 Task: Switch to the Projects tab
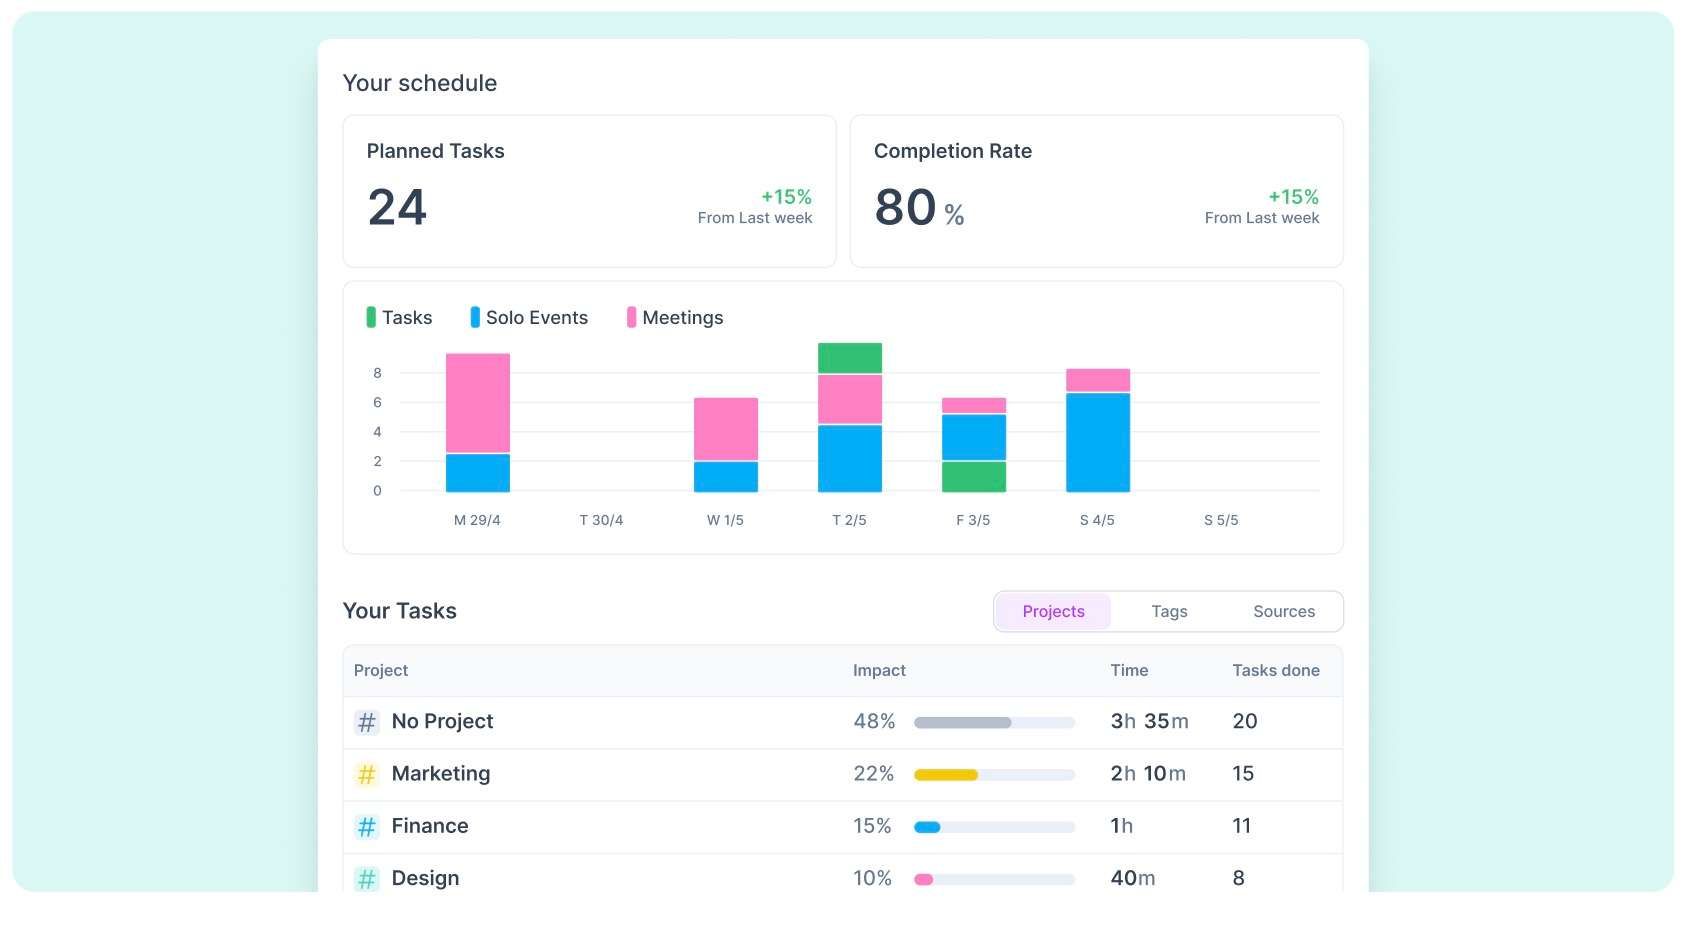[x=1053, y=611]
